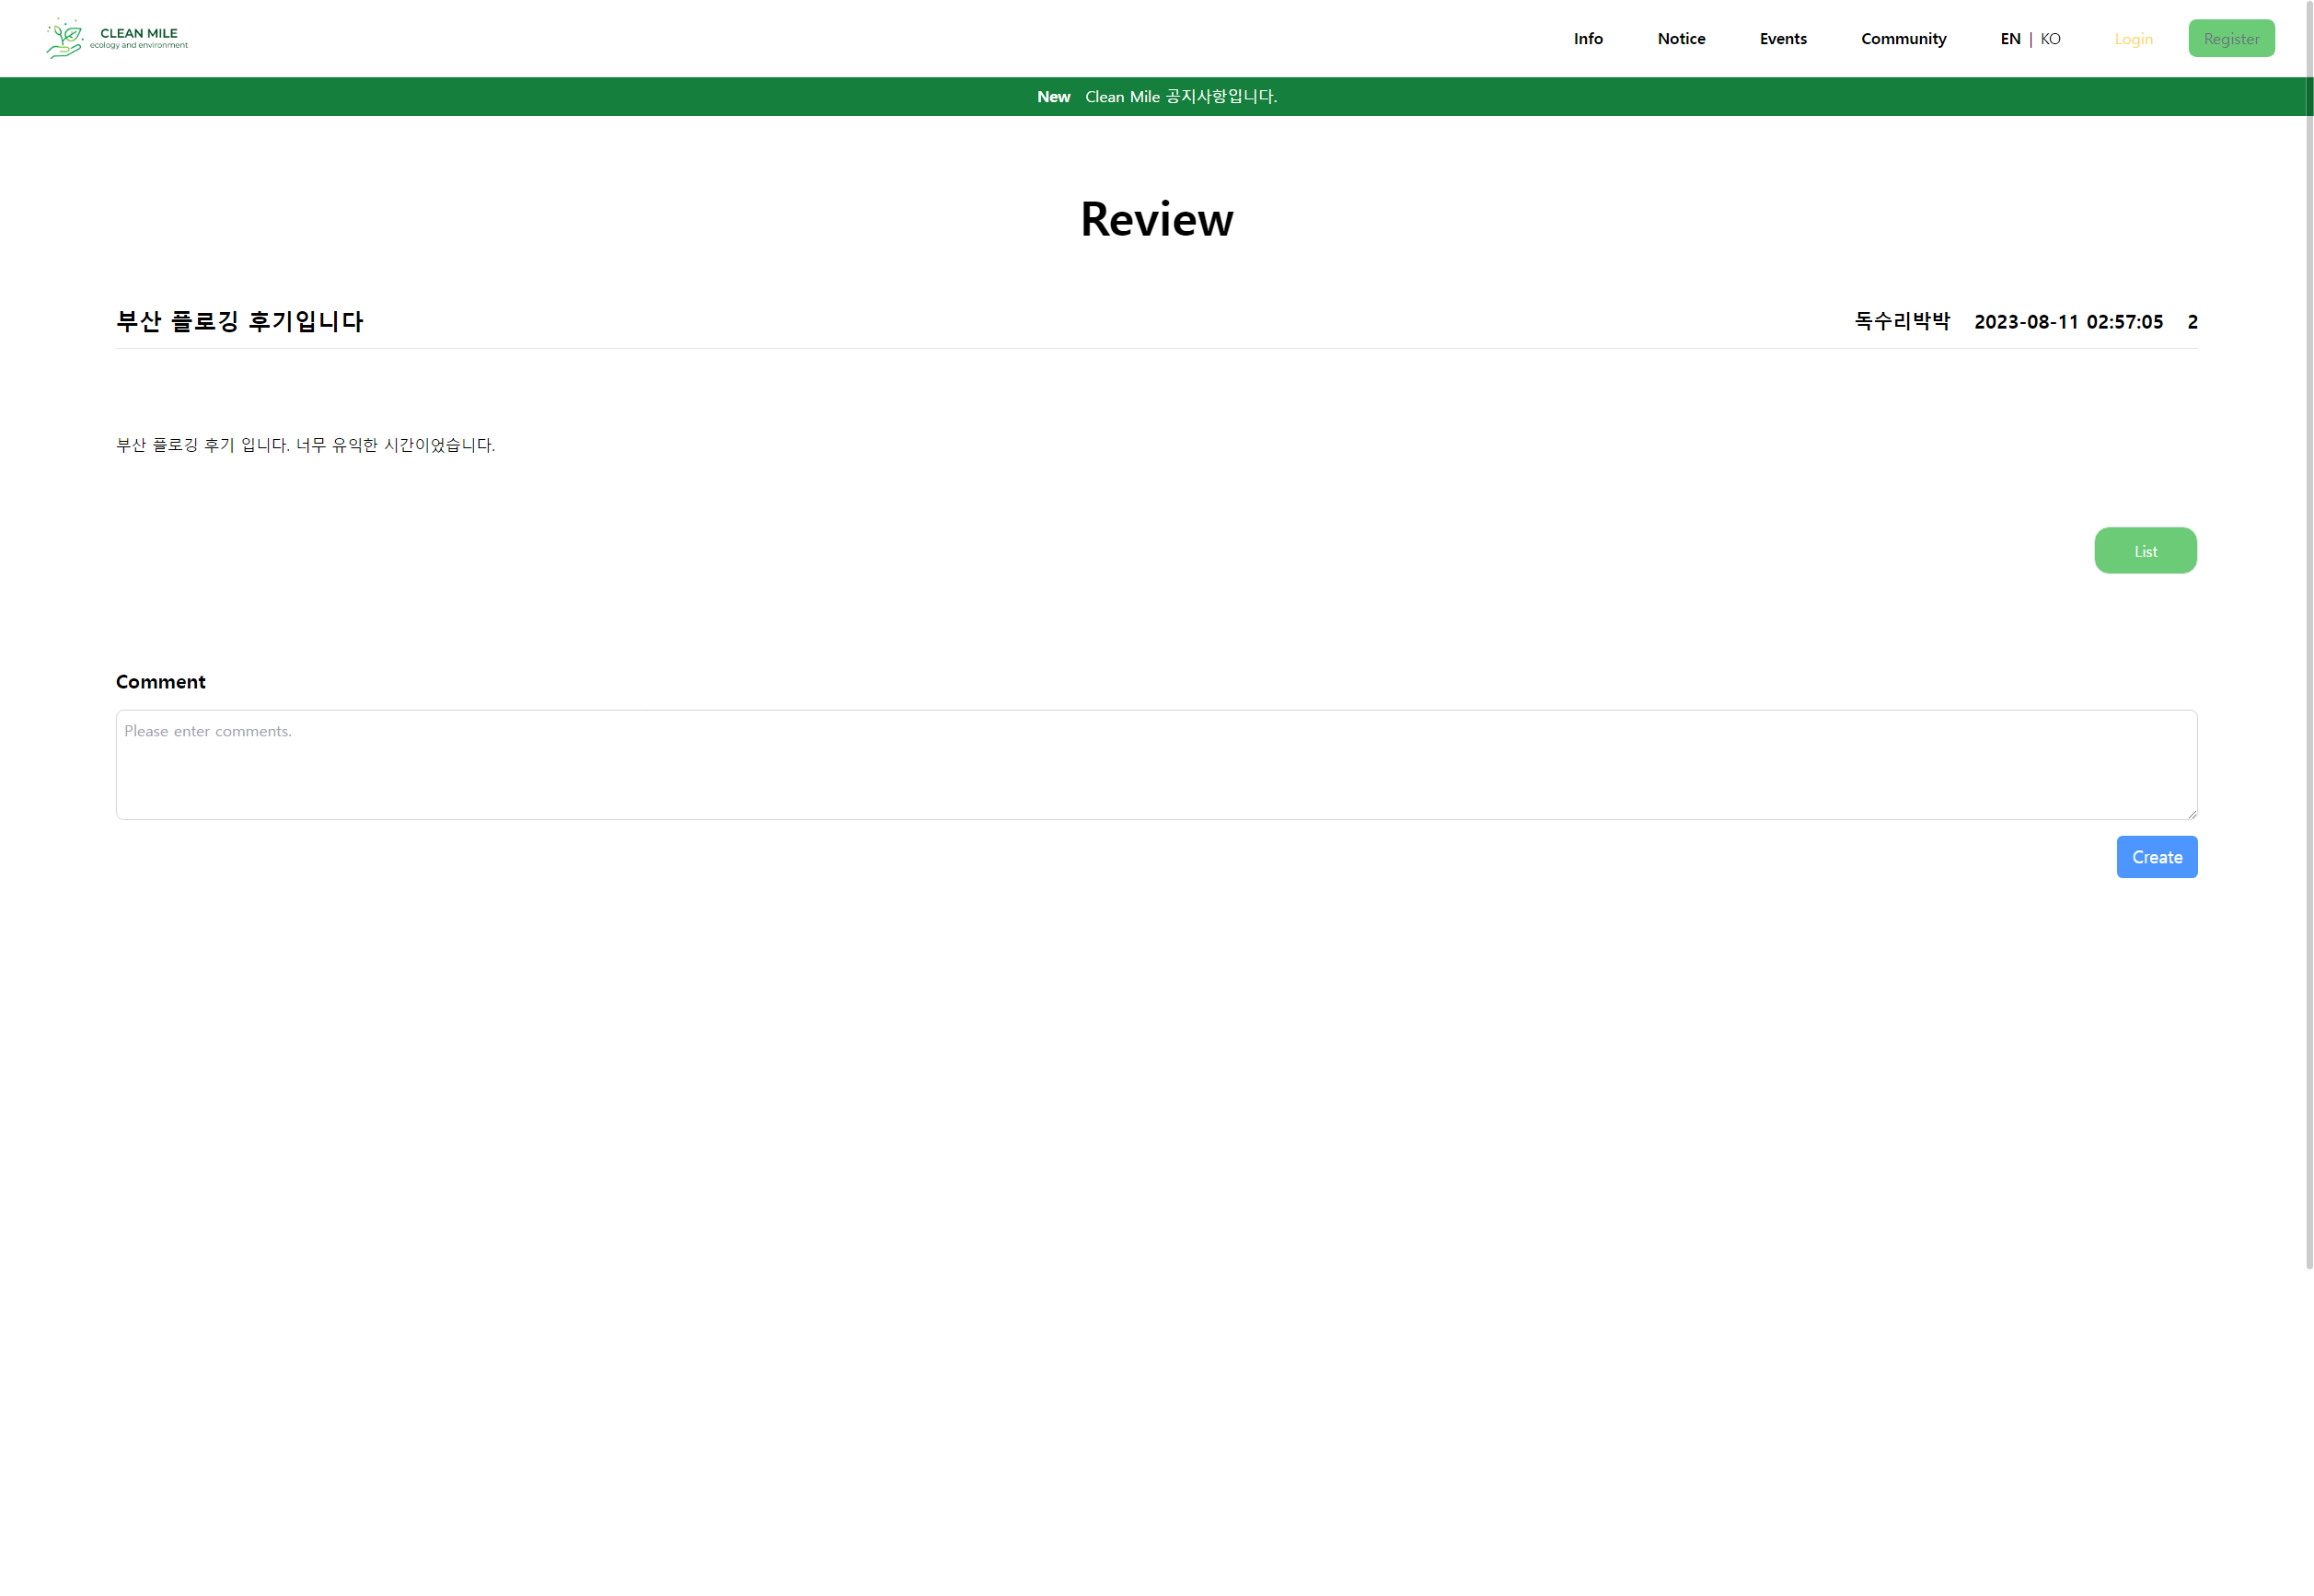Viewport: 2314px width, 1596px height.
Task: Click the post title 부산 플로깅 후기입니다
Action: 240,321
